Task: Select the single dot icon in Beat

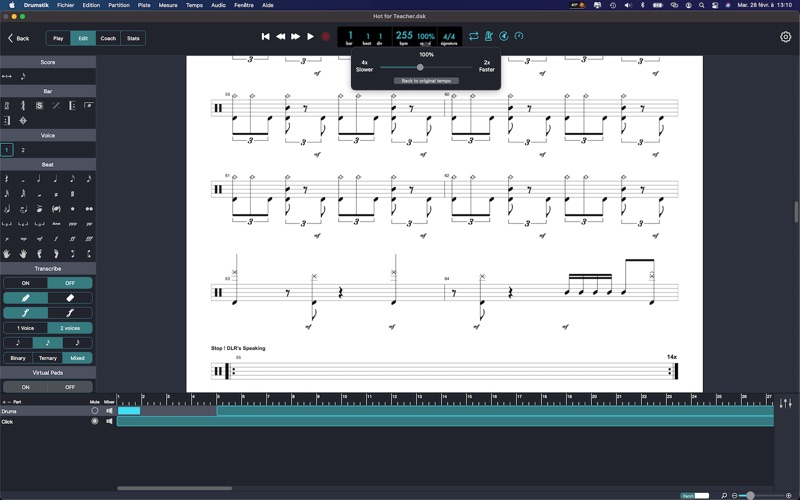Action: [x=72, y=209]
